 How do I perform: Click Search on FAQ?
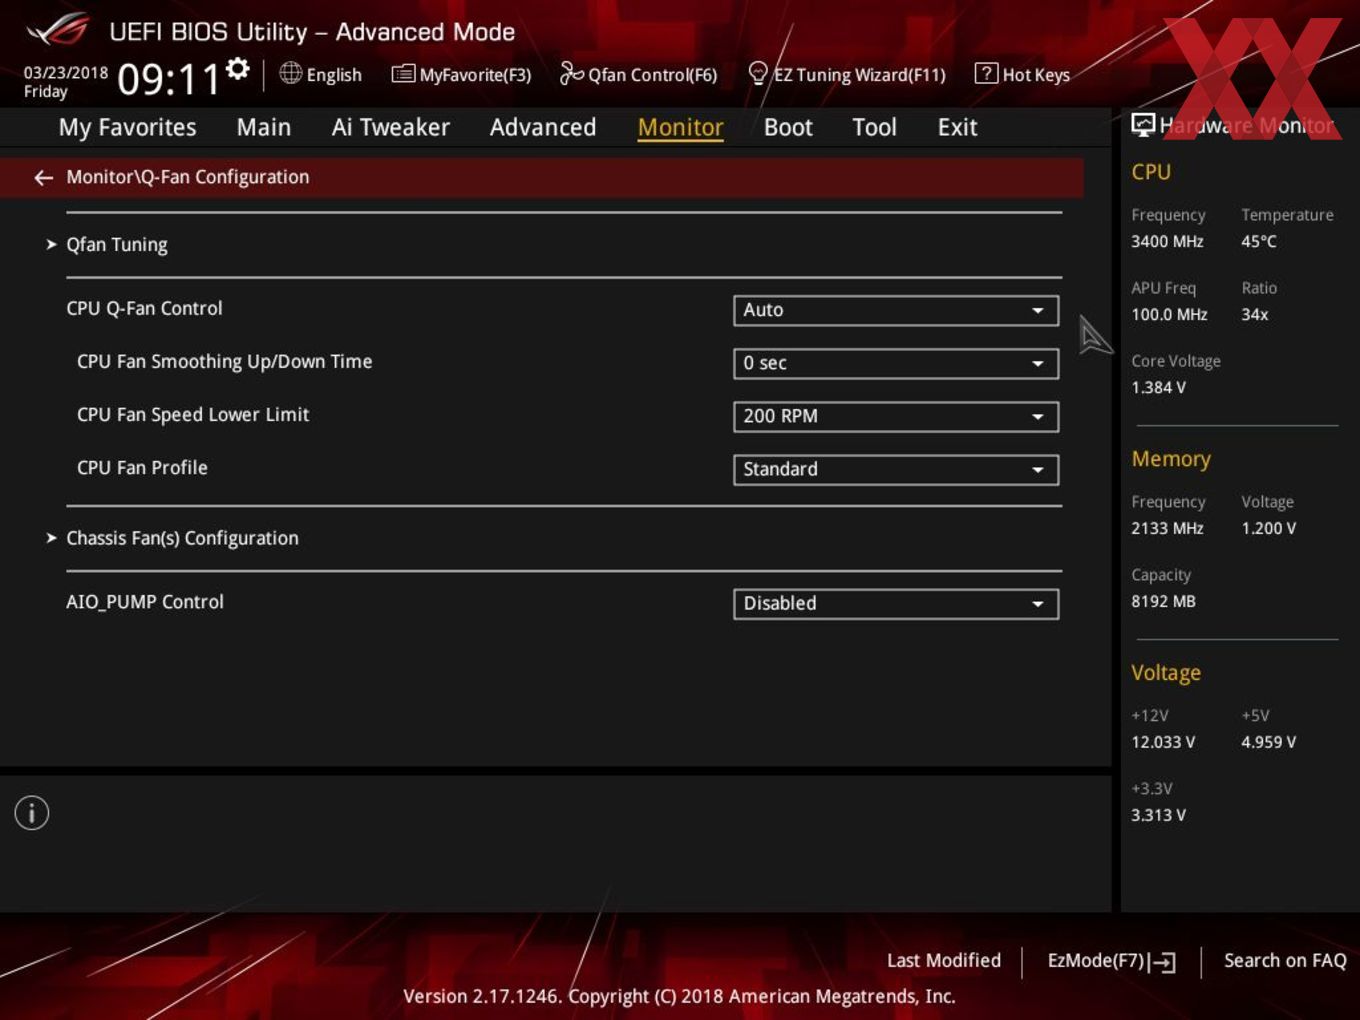pyautogui.click(x=1285, y=960)
